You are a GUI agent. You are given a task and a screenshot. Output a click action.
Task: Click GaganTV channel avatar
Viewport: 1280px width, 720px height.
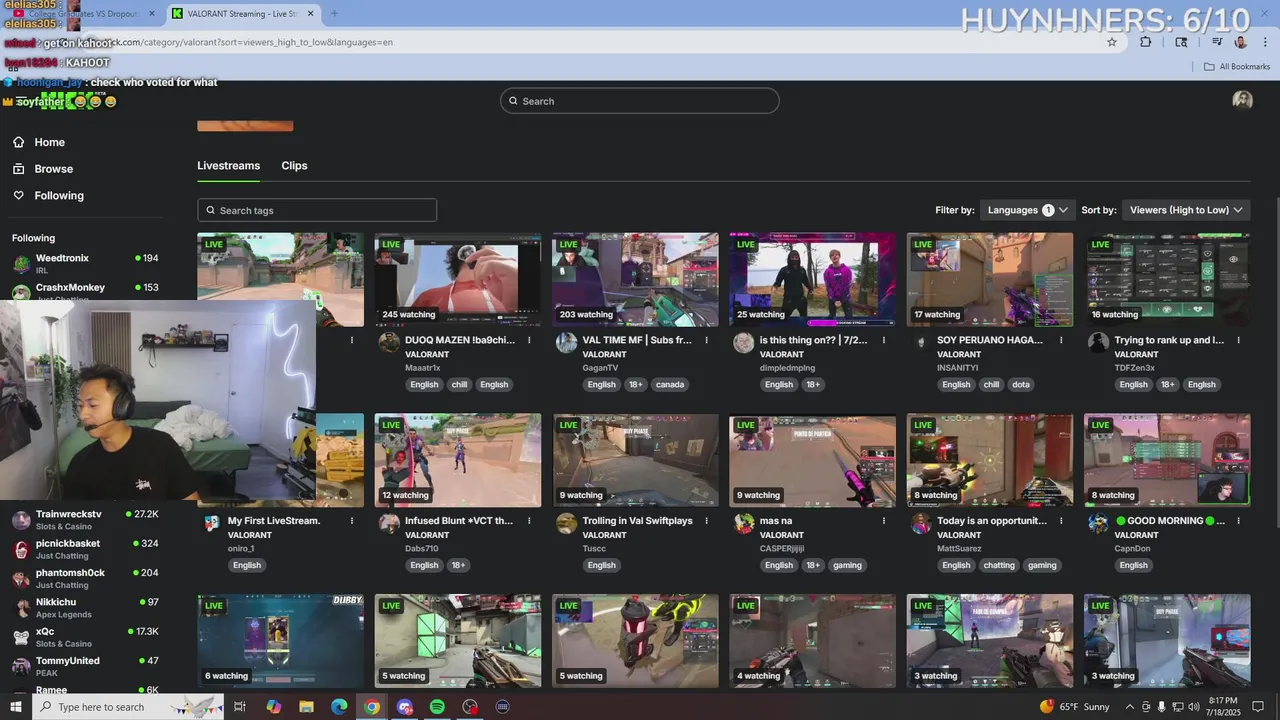click(566, 343)
